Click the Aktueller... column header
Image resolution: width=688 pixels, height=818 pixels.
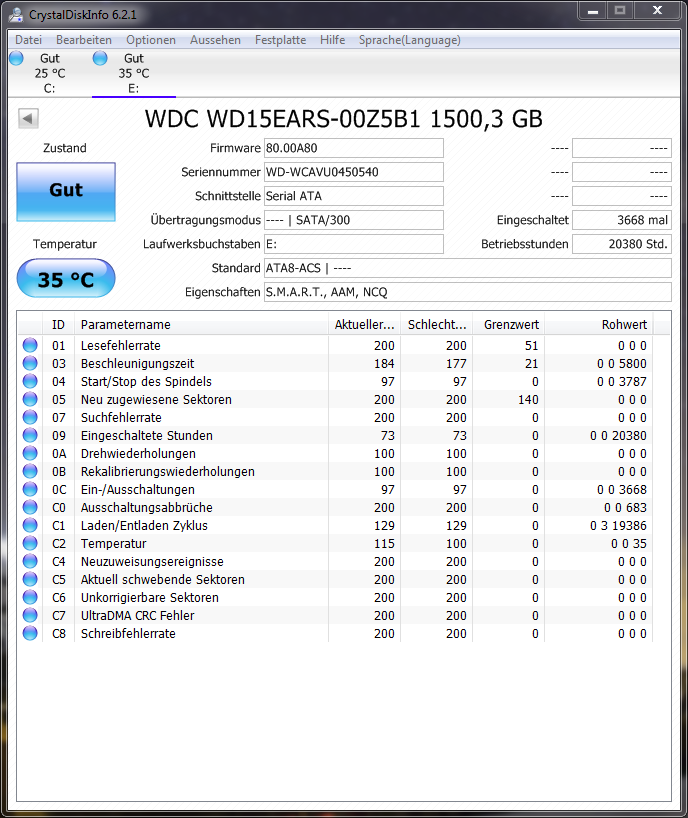point(364,324)
